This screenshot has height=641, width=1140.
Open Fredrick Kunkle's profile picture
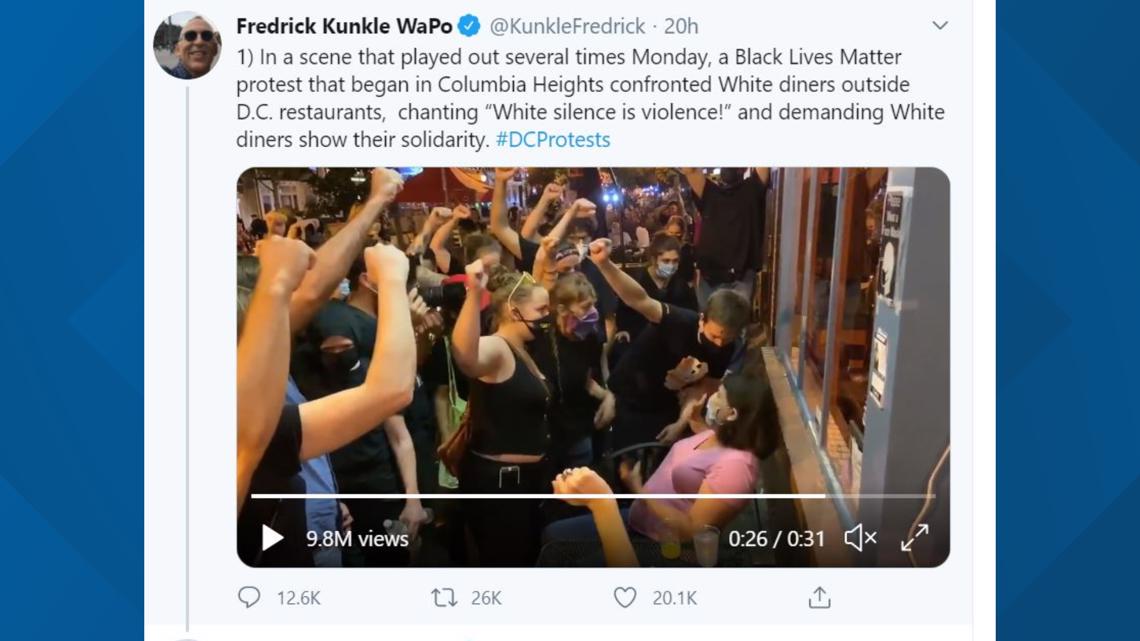pyautogui.click(x=187, y=46)
